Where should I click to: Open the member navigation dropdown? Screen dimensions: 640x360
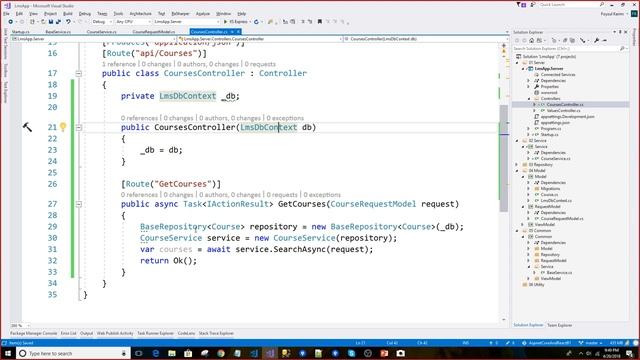[x=426, y=39]
